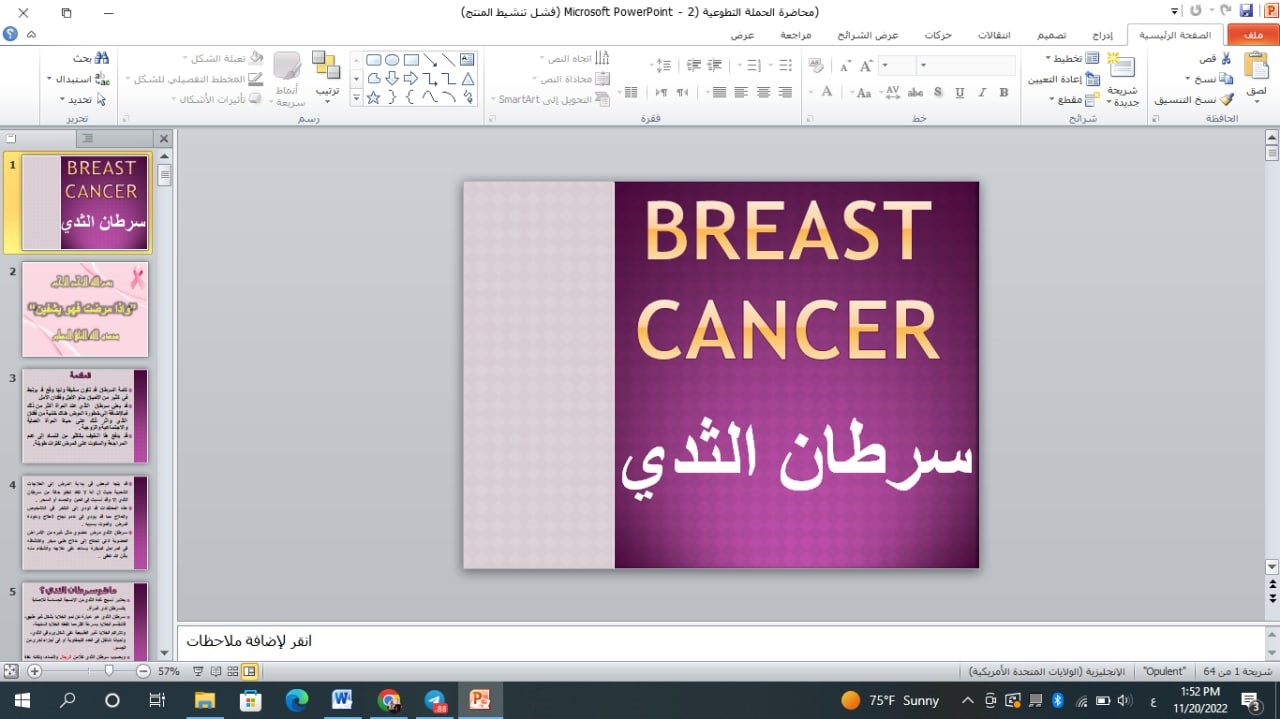This screenshot has height=719, width=1280.
Task: Toggle Italic formatting
Action: tap(982, 93)
